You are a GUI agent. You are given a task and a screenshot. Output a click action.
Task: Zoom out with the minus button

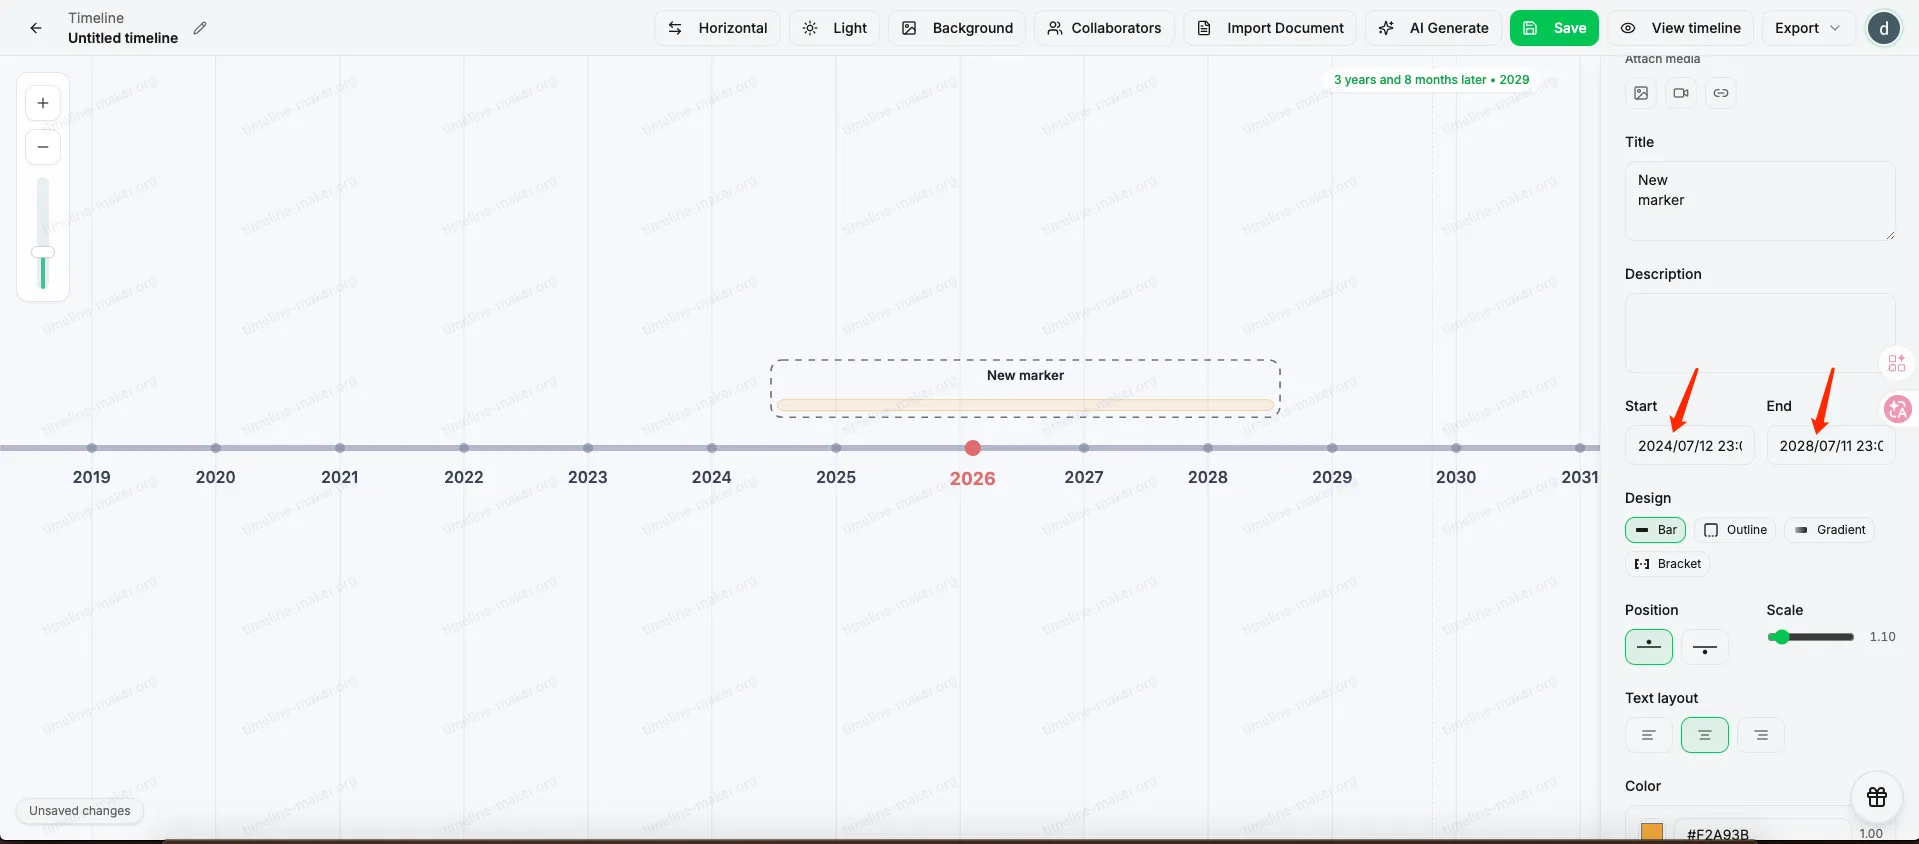pyautogui.click(x=43, y=147)
